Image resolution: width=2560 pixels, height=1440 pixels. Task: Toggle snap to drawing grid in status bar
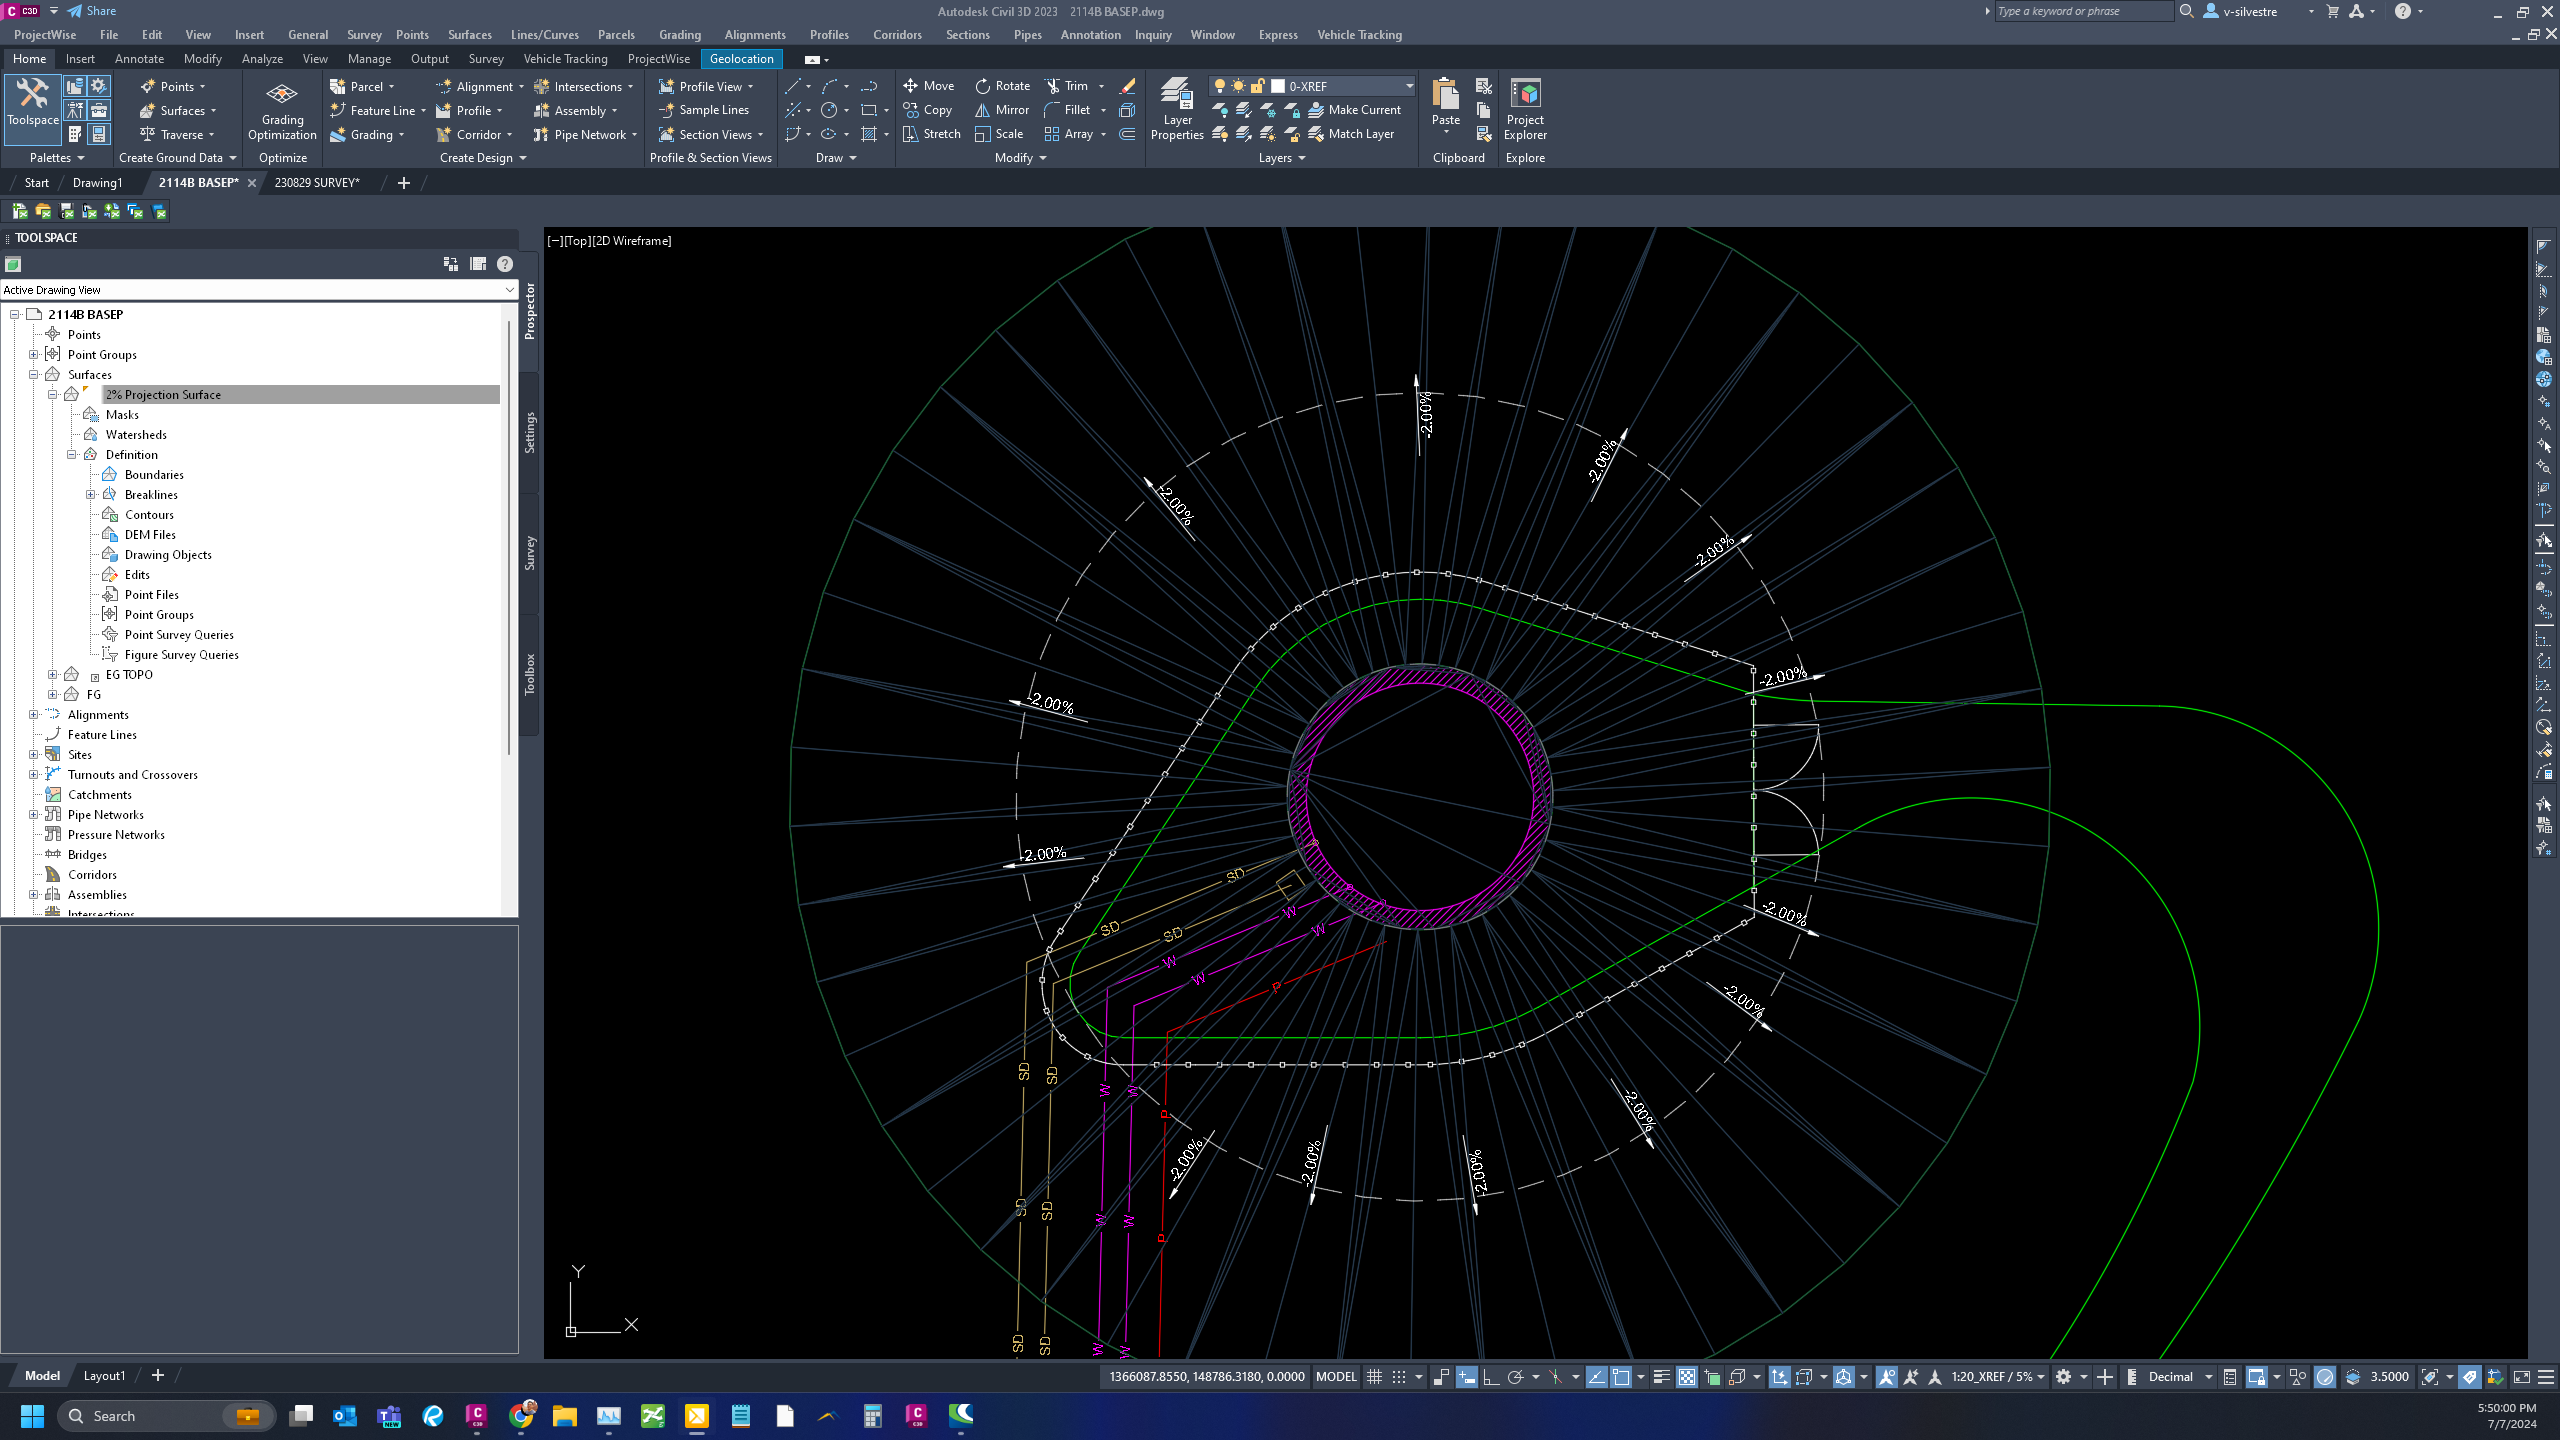(x=1397, y=1376)
